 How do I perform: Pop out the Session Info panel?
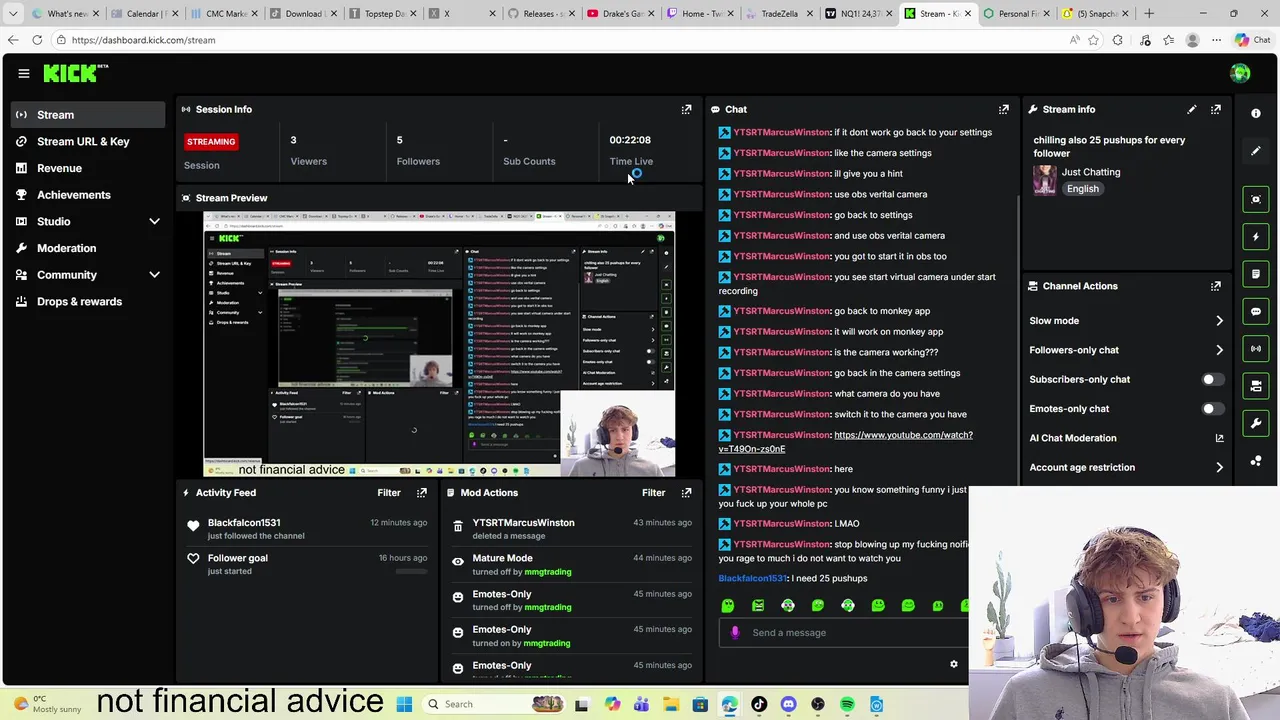click(x=686, y=109)
